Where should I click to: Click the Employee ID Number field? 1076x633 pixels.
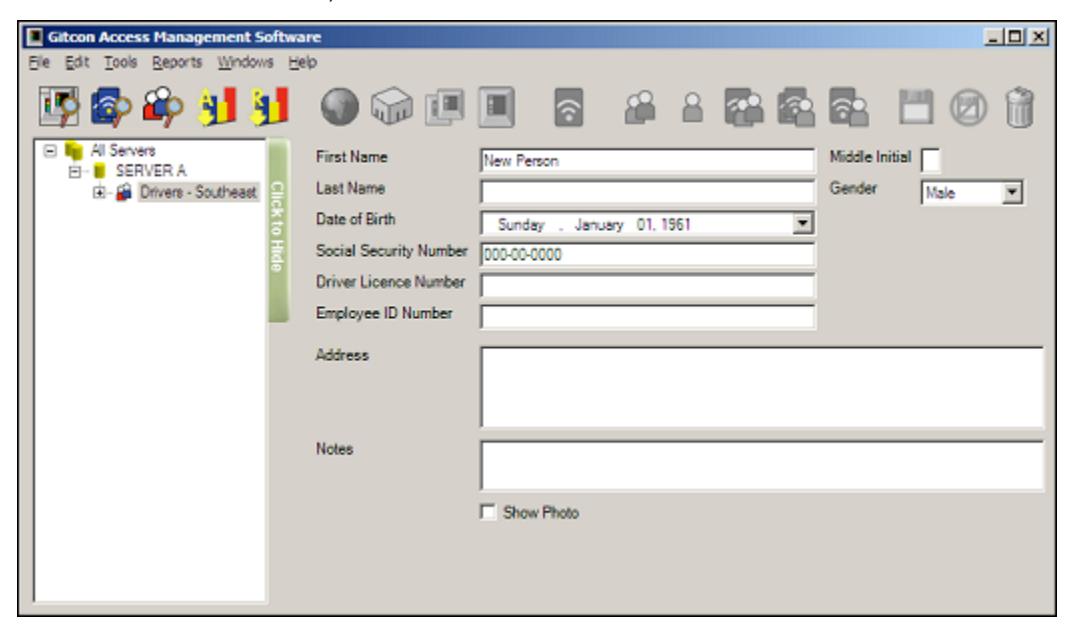click(647, 316)
